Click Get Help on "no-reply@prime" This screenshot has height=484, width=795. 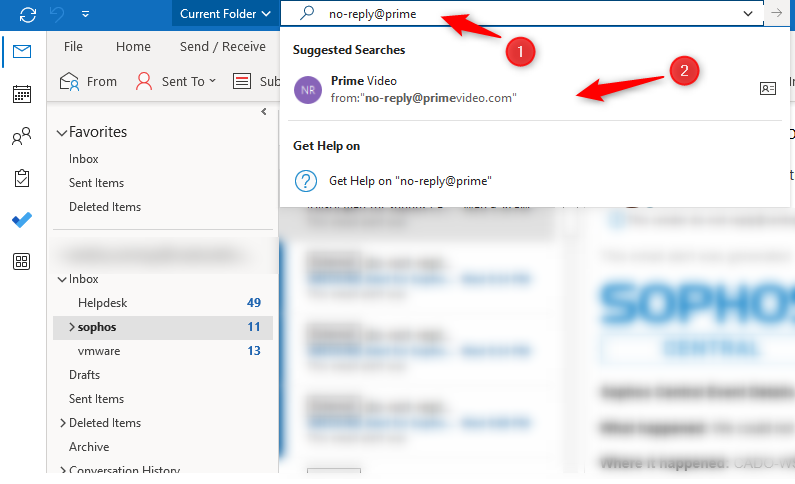(x=410, y=181)
